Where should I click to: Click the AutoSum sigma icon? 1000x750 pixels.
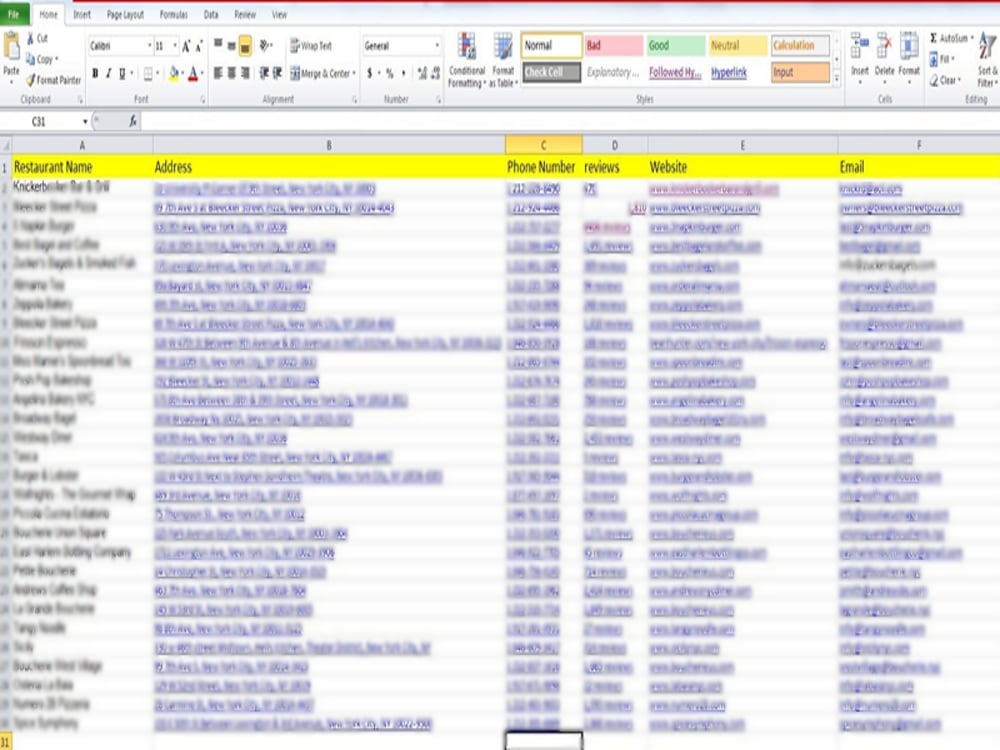pyautogui.click(x=934, y=38)
